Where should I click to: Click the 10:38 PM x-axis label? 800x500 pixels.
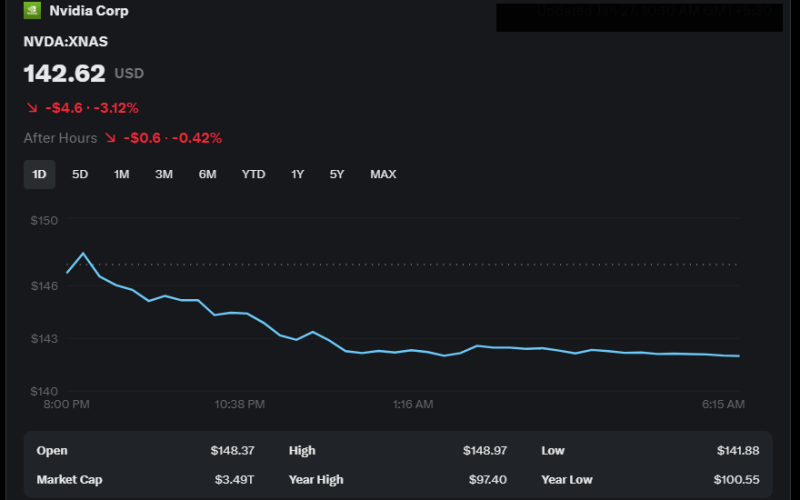pyautogui.click(x=239, y=405)
